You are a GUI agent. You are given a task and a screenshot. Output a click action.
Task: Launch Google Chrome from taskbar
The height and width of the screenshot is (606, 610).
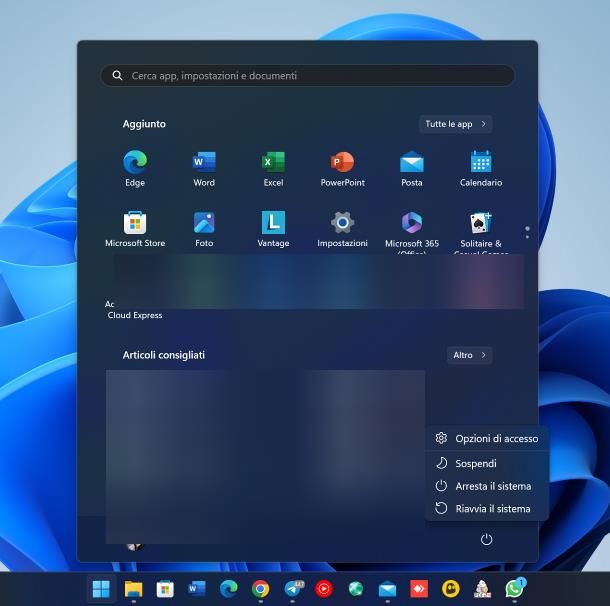[x=260, y=589]
